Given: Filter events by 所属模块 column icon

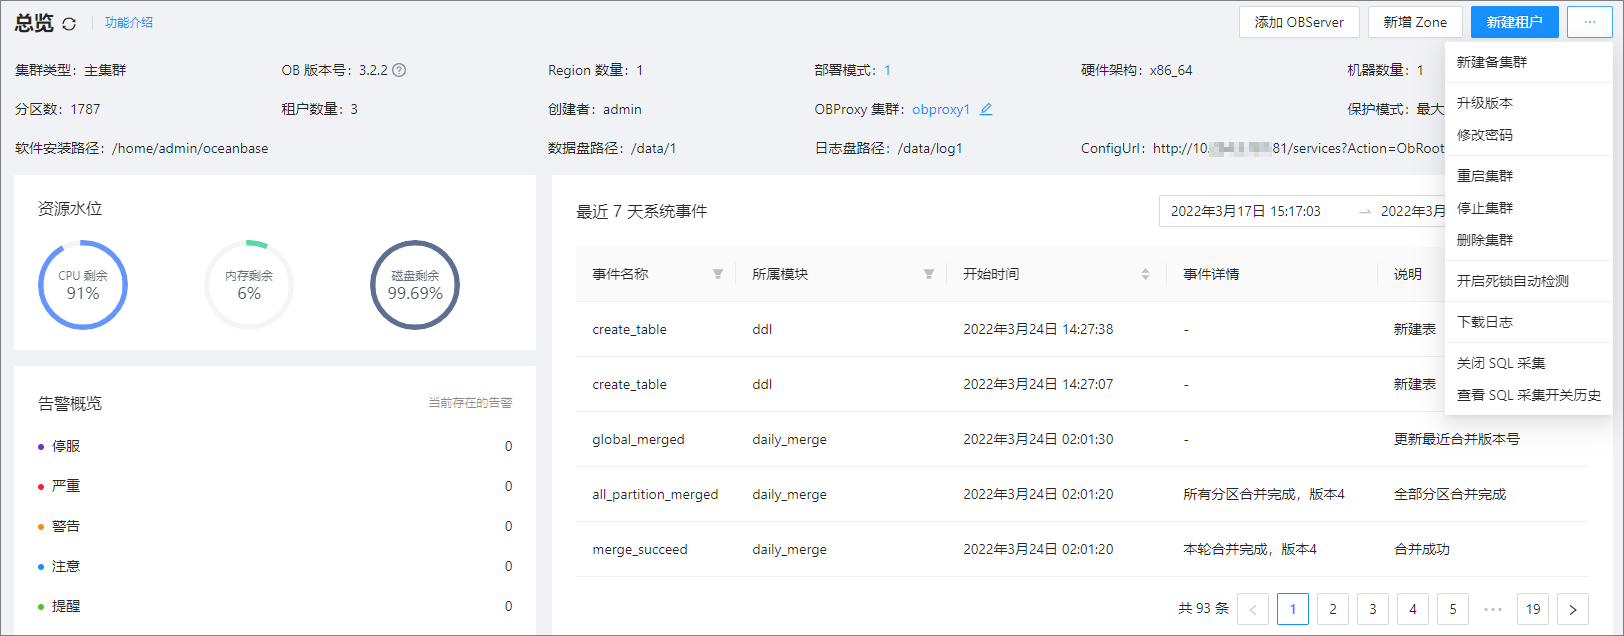Looking at the screenshot, I should pos(928,274).
